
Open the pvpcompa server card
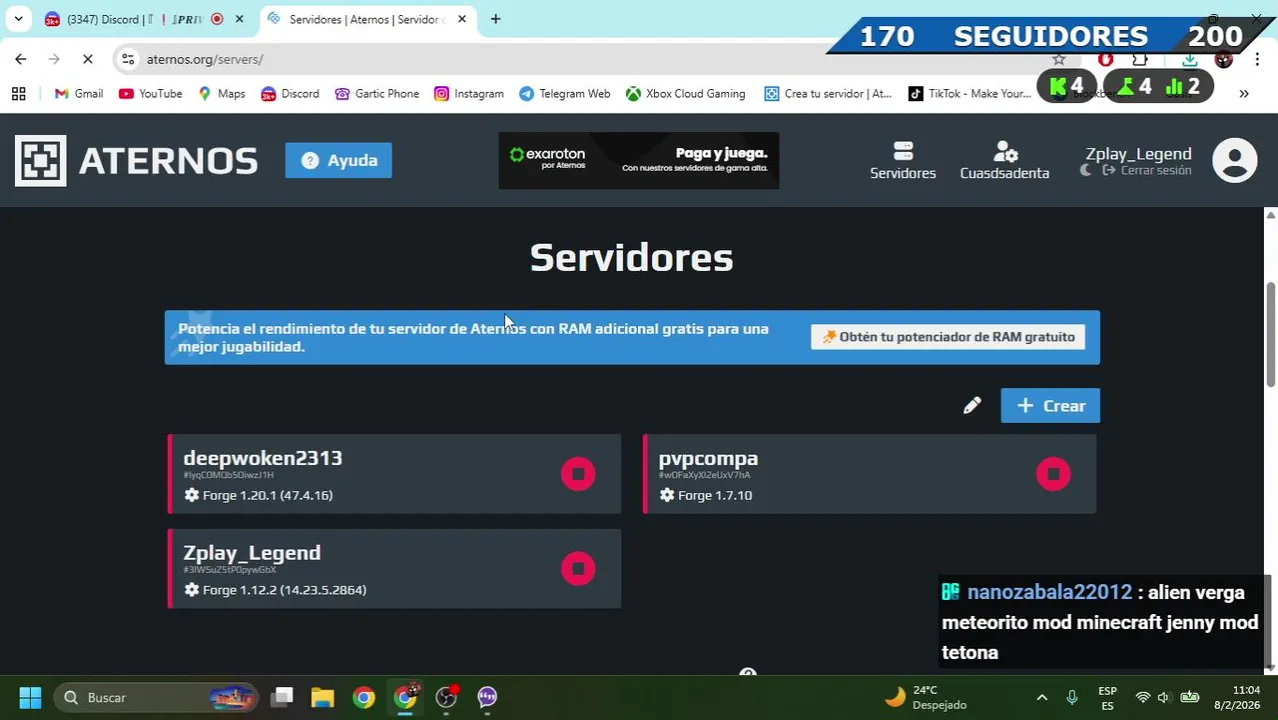[869, 474]
